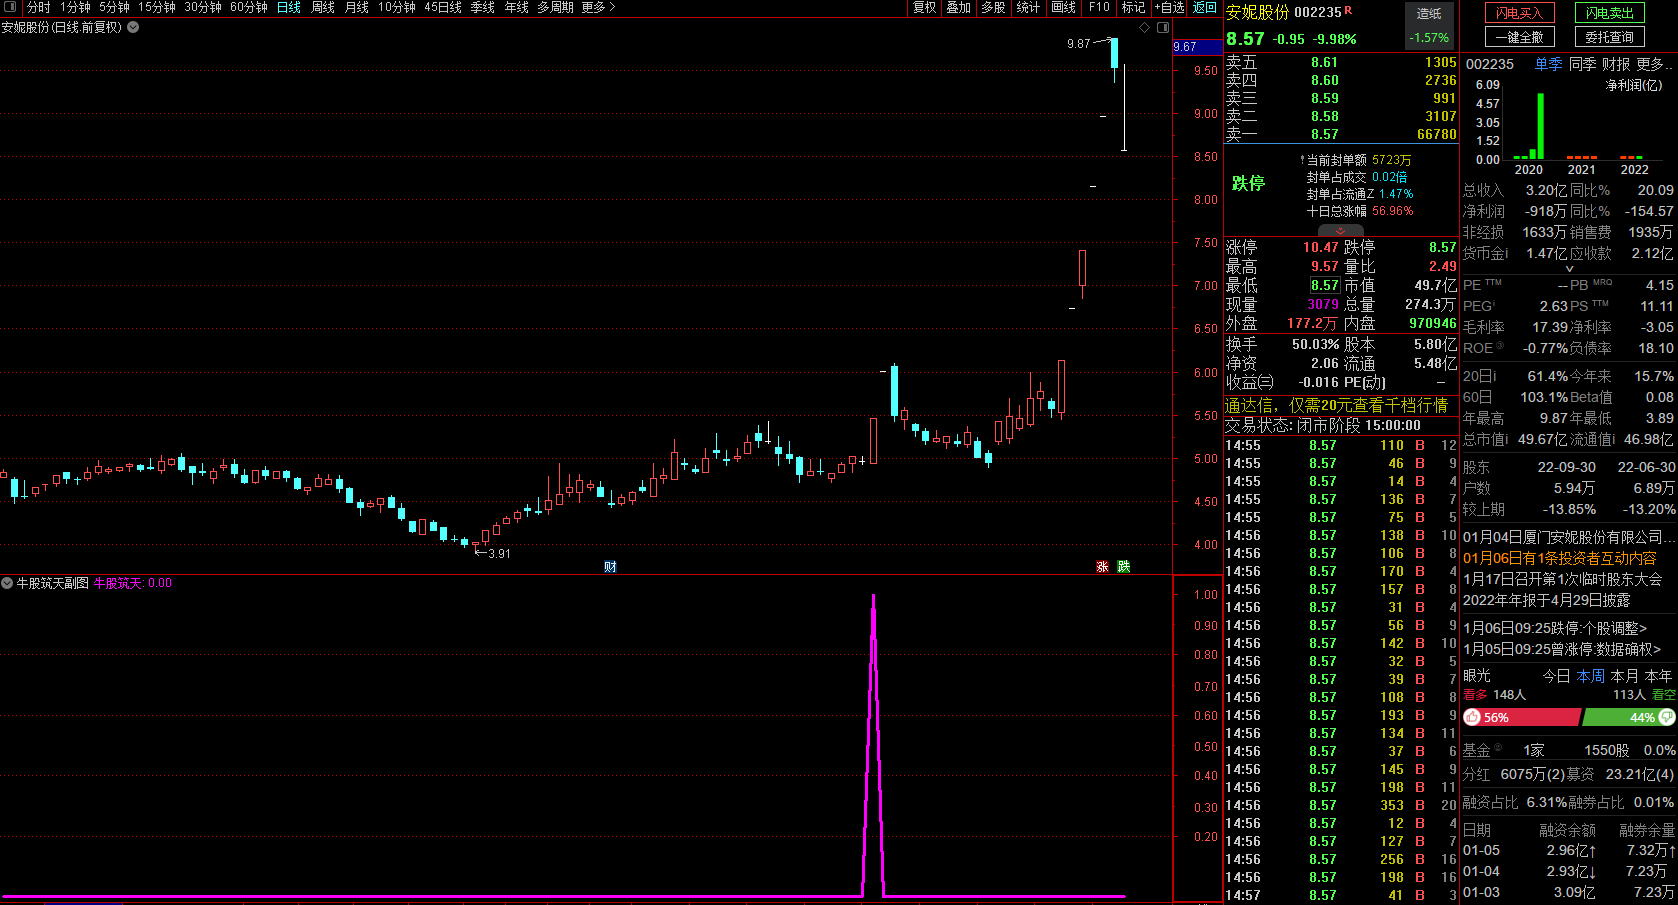Expand the financial data chevron below 货币金
This screenshot has width=1678, height=905.
click(1569, 268)
